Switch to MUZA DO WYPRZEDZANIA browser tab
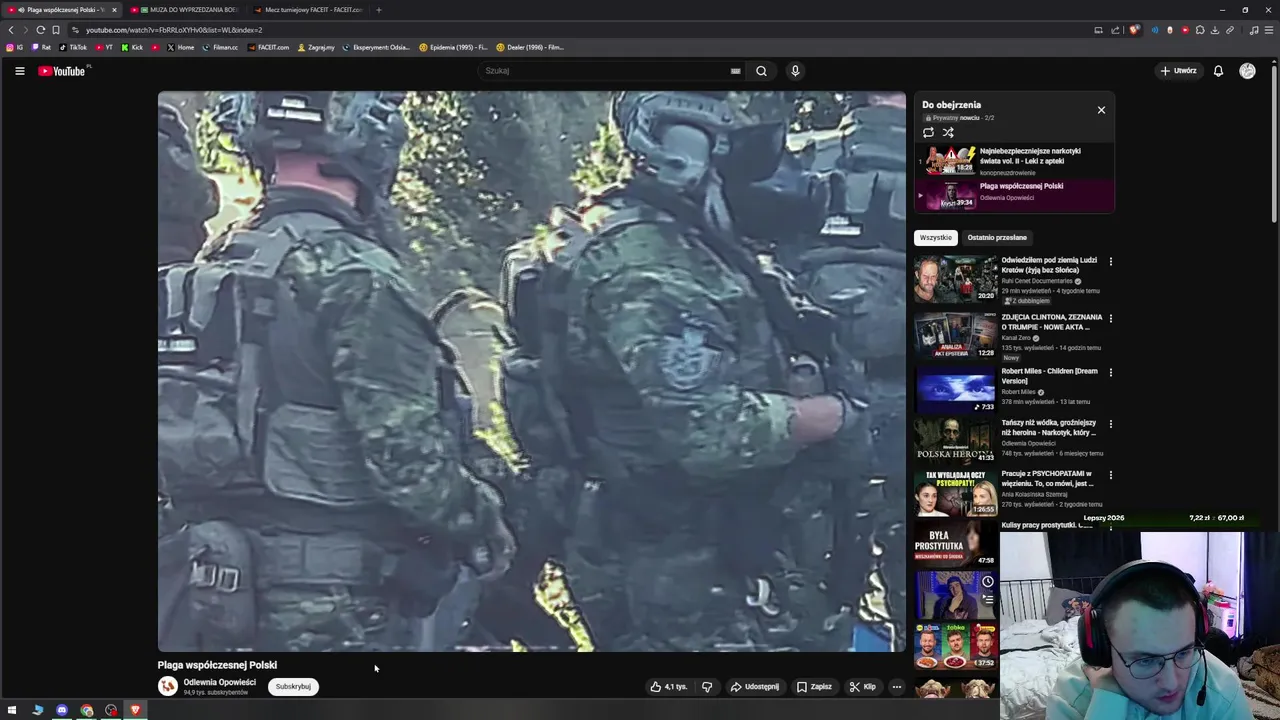Viewport: 1280px width, 720px height. coord(188,10)
